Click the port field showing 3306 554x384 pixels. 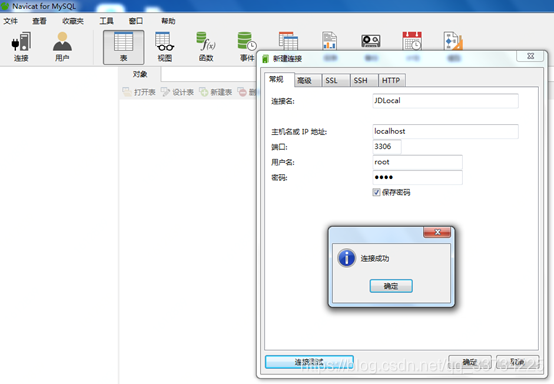387,147
